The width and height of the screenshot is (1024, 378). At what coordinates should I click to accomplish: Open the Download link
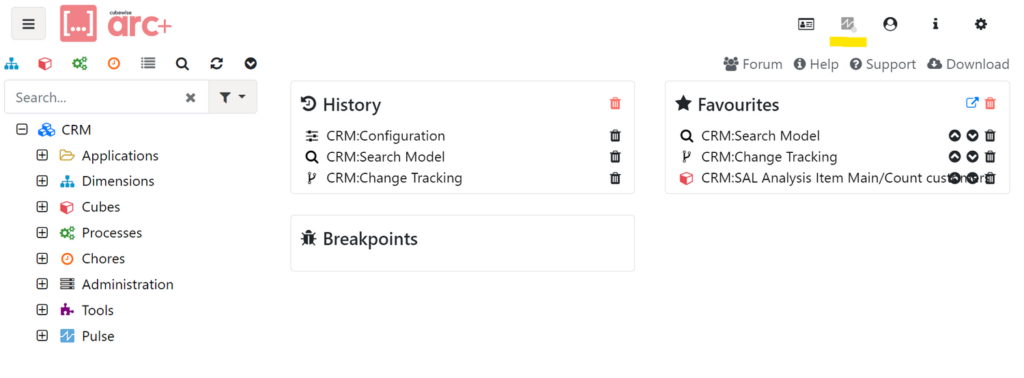(x=968, y=64)
